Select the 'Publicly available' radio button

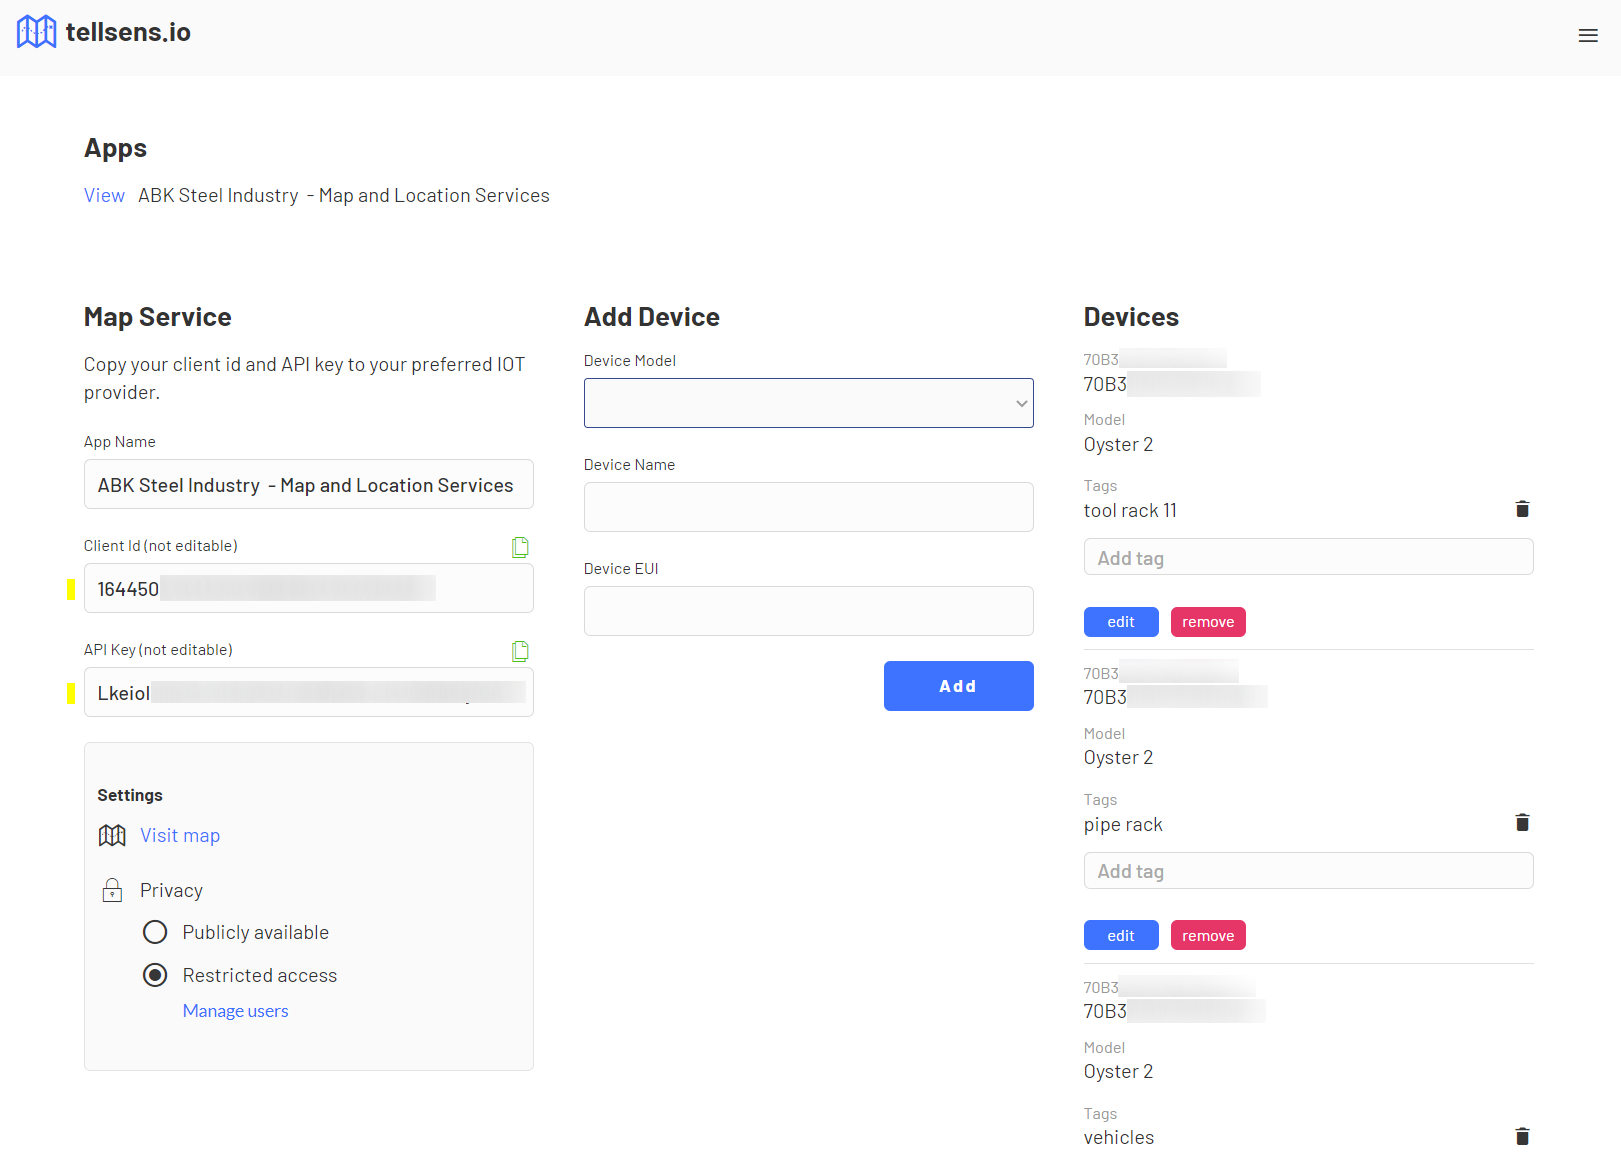pos(155,932)
